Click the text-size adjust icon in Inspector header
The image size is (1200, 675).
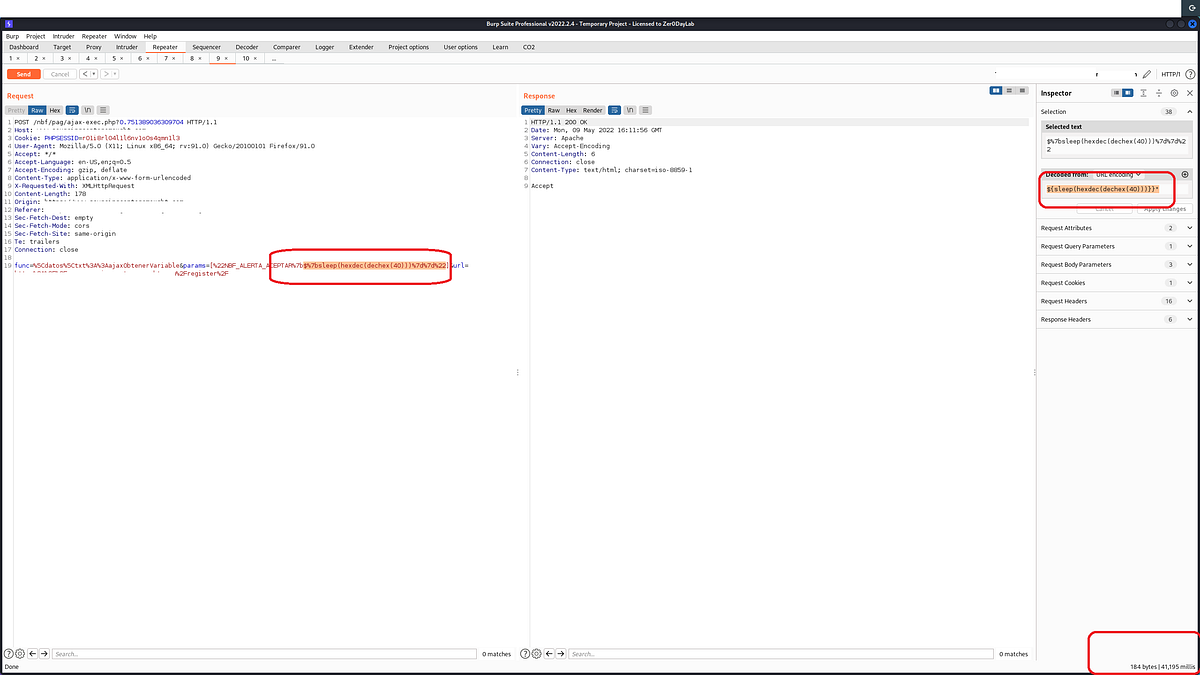click(x=1143, y=95)
